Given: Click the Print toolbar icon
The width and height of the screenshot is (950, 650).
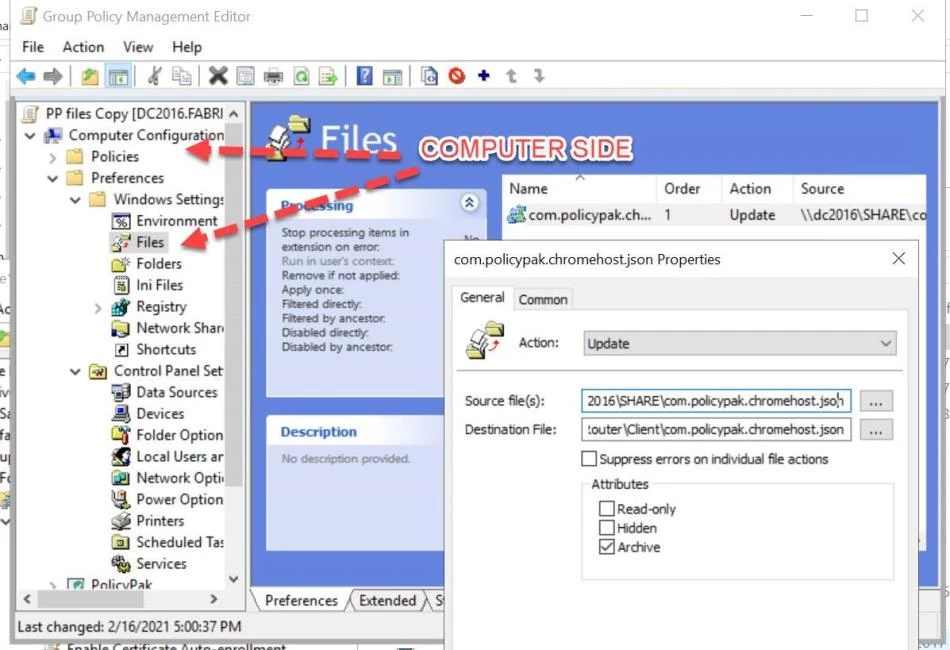Looking at the screenshot, I should (x=273, y=76).
